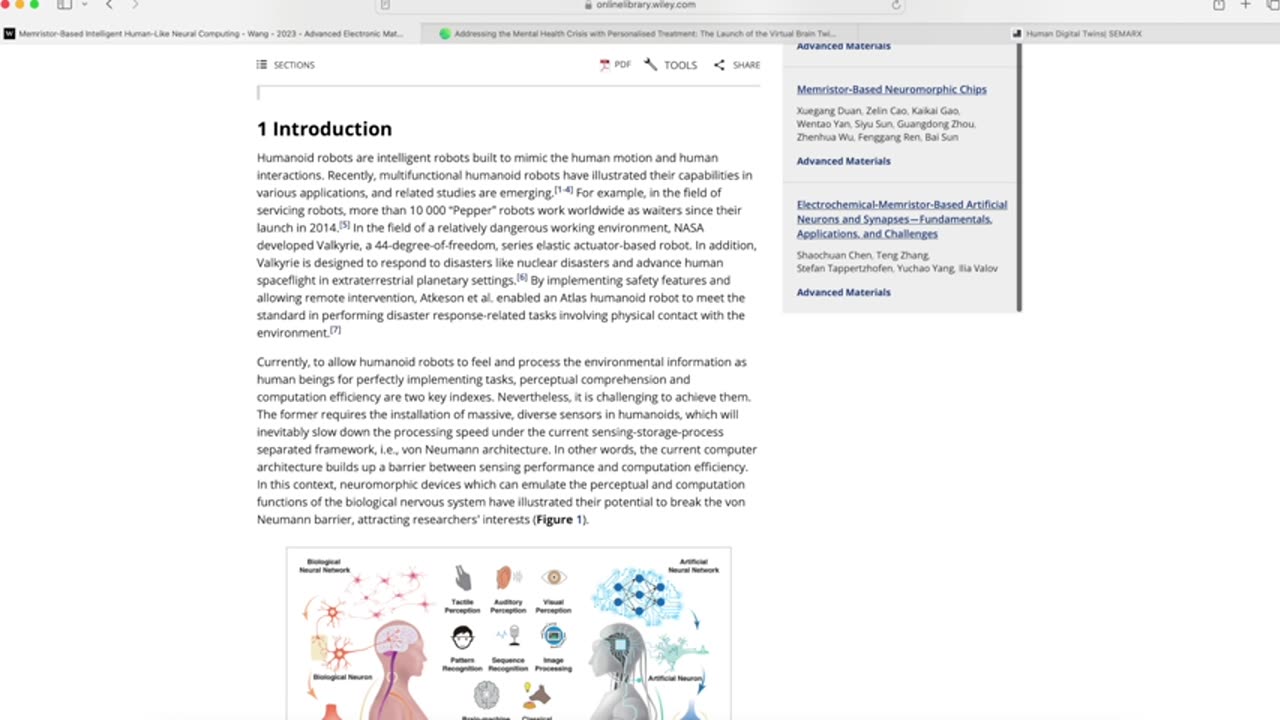Reload the current page
This screenshot has height=720, width=1280.
895,5
